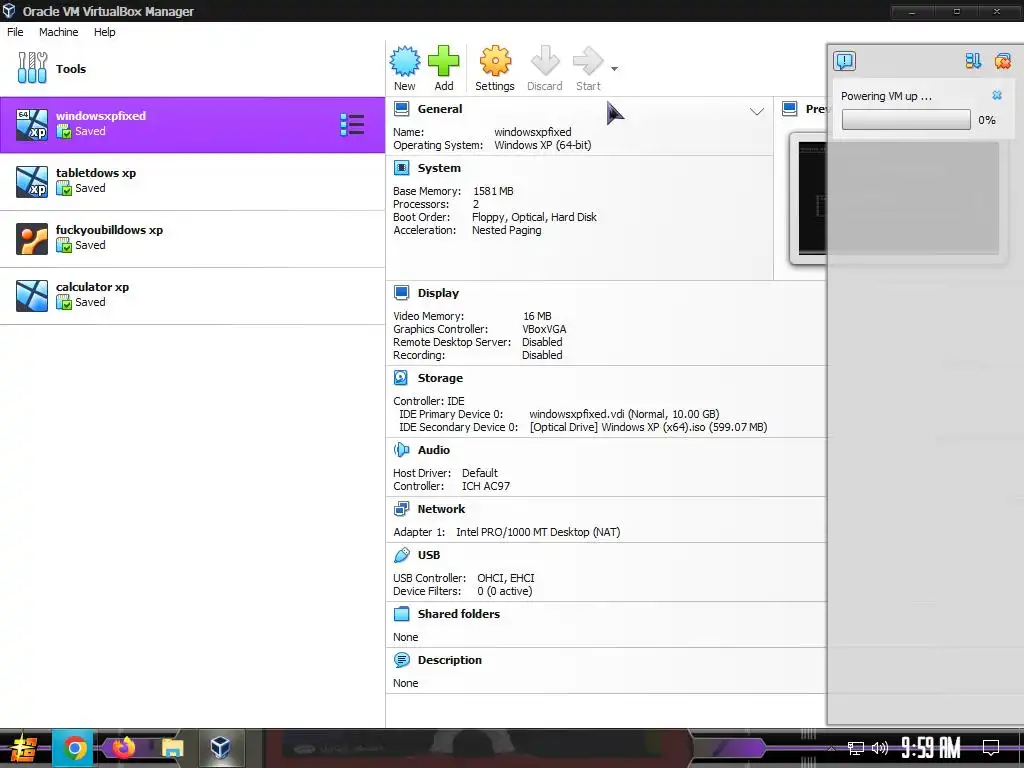This screenshot has width=1024, height=768.
Task: Click the New machine toolbar icon
Action: coord(405,61)
